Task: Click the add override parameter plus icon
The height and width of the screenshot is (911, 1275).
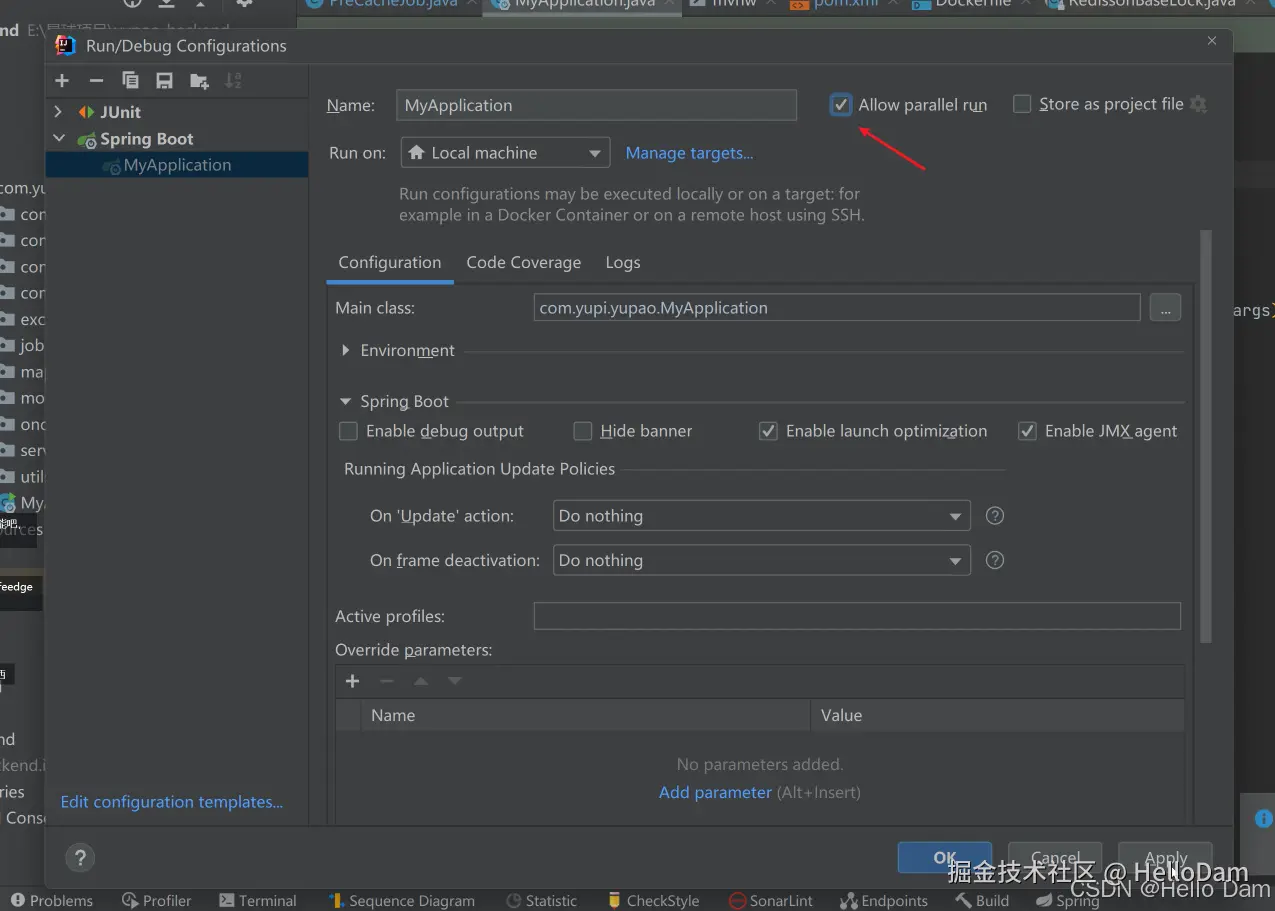Action: (352, 681)
